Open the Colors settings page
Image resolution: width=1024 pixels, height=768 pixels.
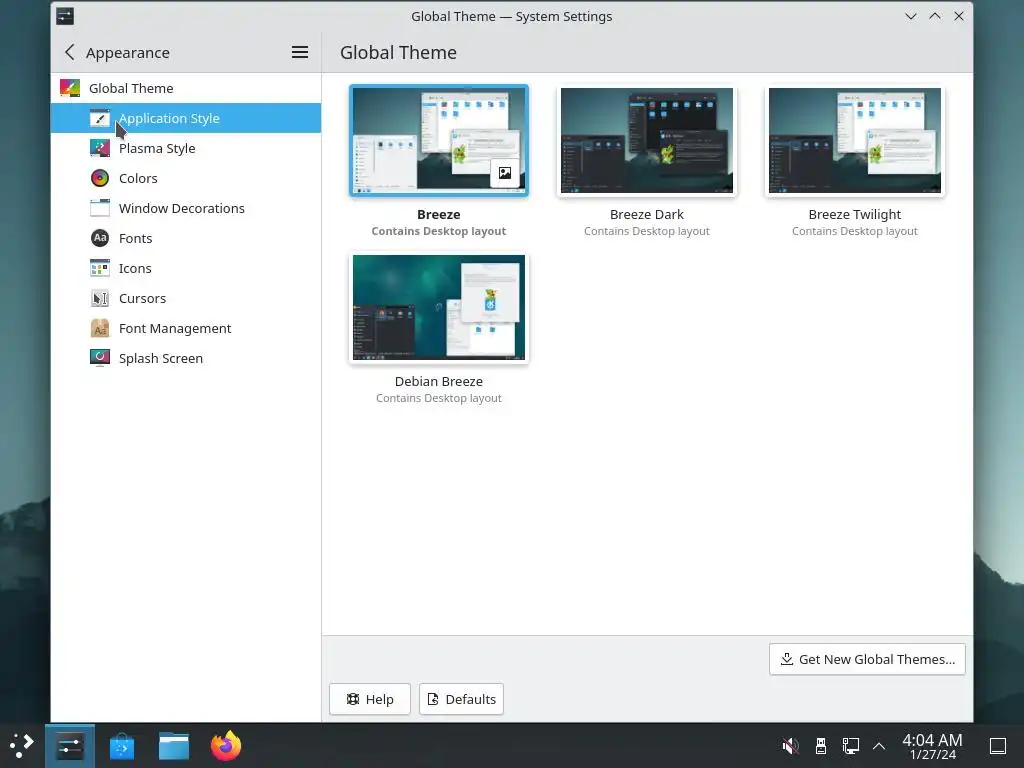pyautogui.click(x=185, y=178)
